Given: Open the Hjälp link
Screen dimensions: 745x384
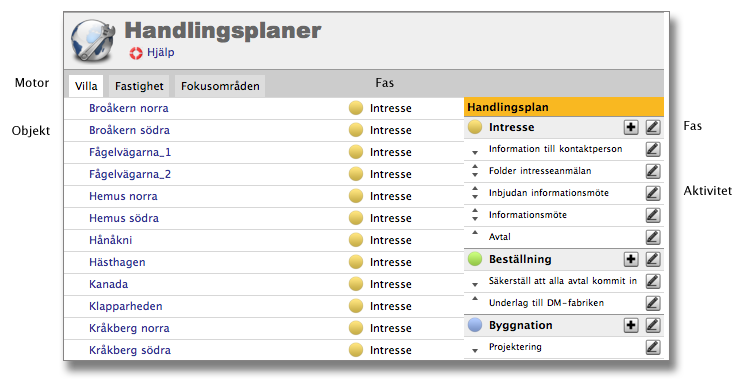Looking at the screenshot, I should (161, 52).
